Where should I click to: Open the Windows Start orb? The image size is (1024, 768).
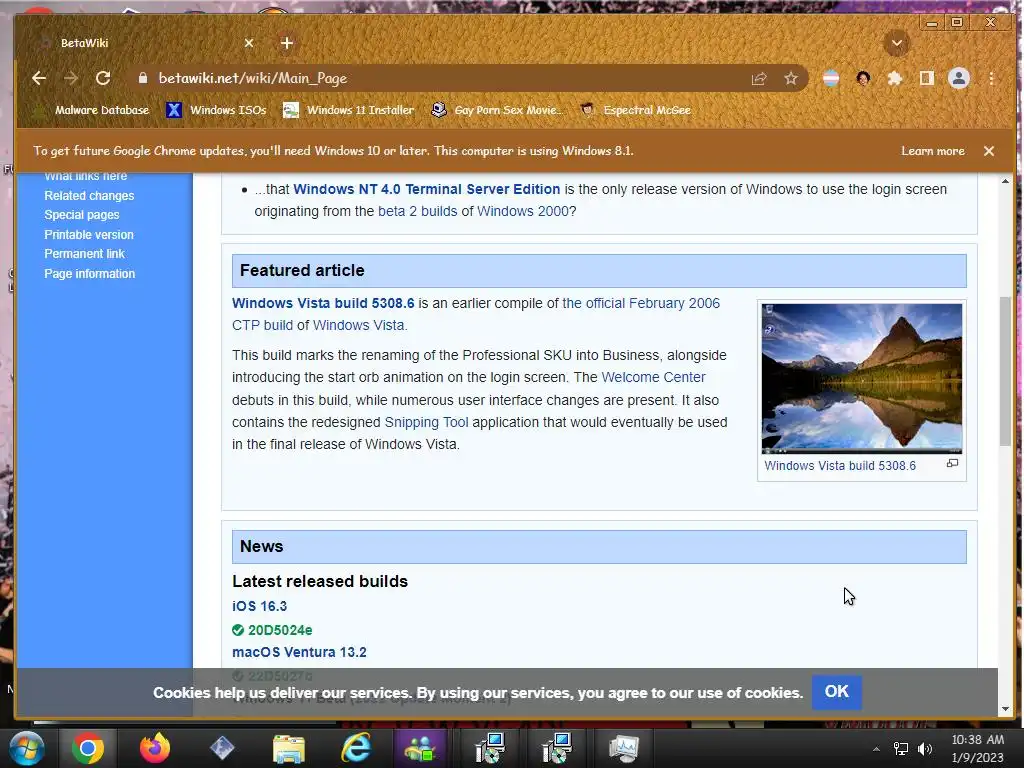[x=26, y=748]
